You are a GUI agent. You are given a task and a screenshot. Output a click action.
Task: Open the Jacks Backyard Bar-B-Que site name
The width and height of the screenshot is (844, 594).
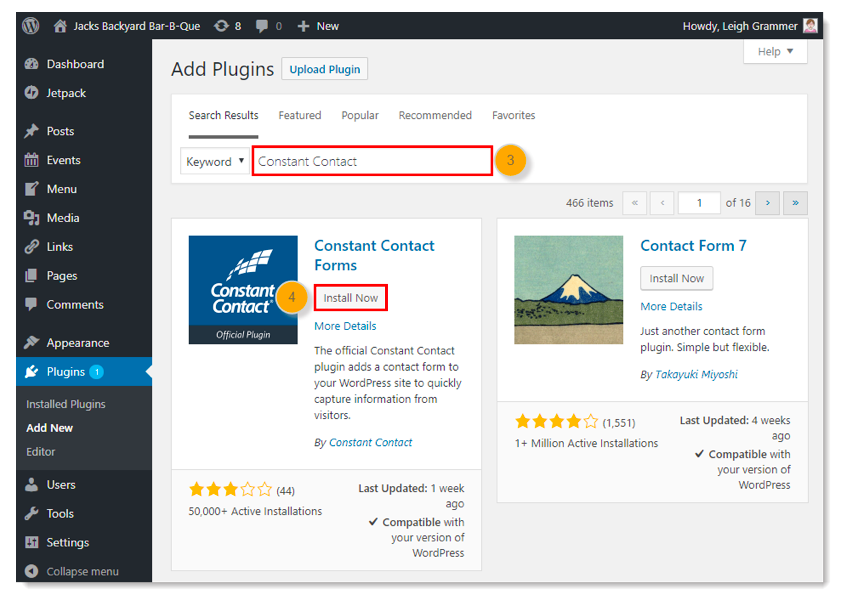point(137,26)
